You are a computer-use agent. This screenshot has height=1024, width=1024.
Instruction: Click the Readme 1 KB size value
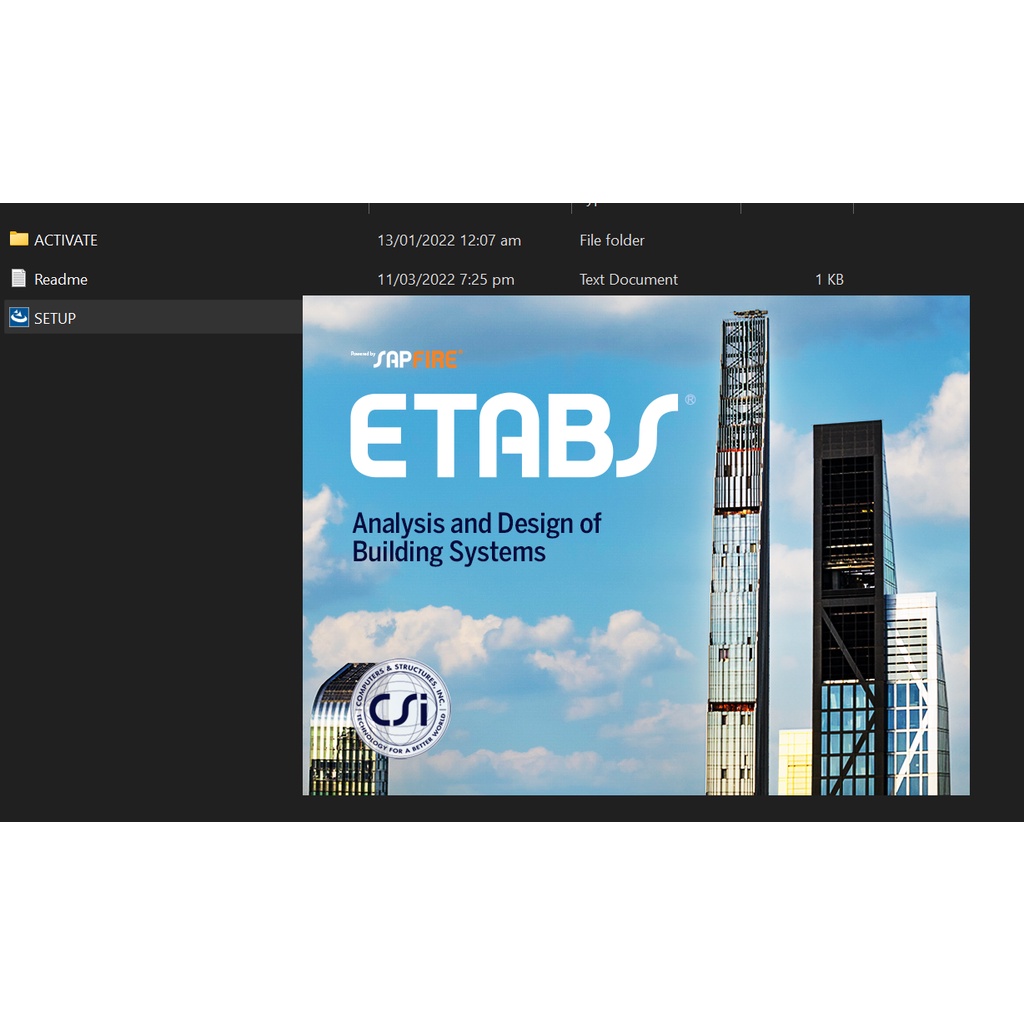point(829,280)
